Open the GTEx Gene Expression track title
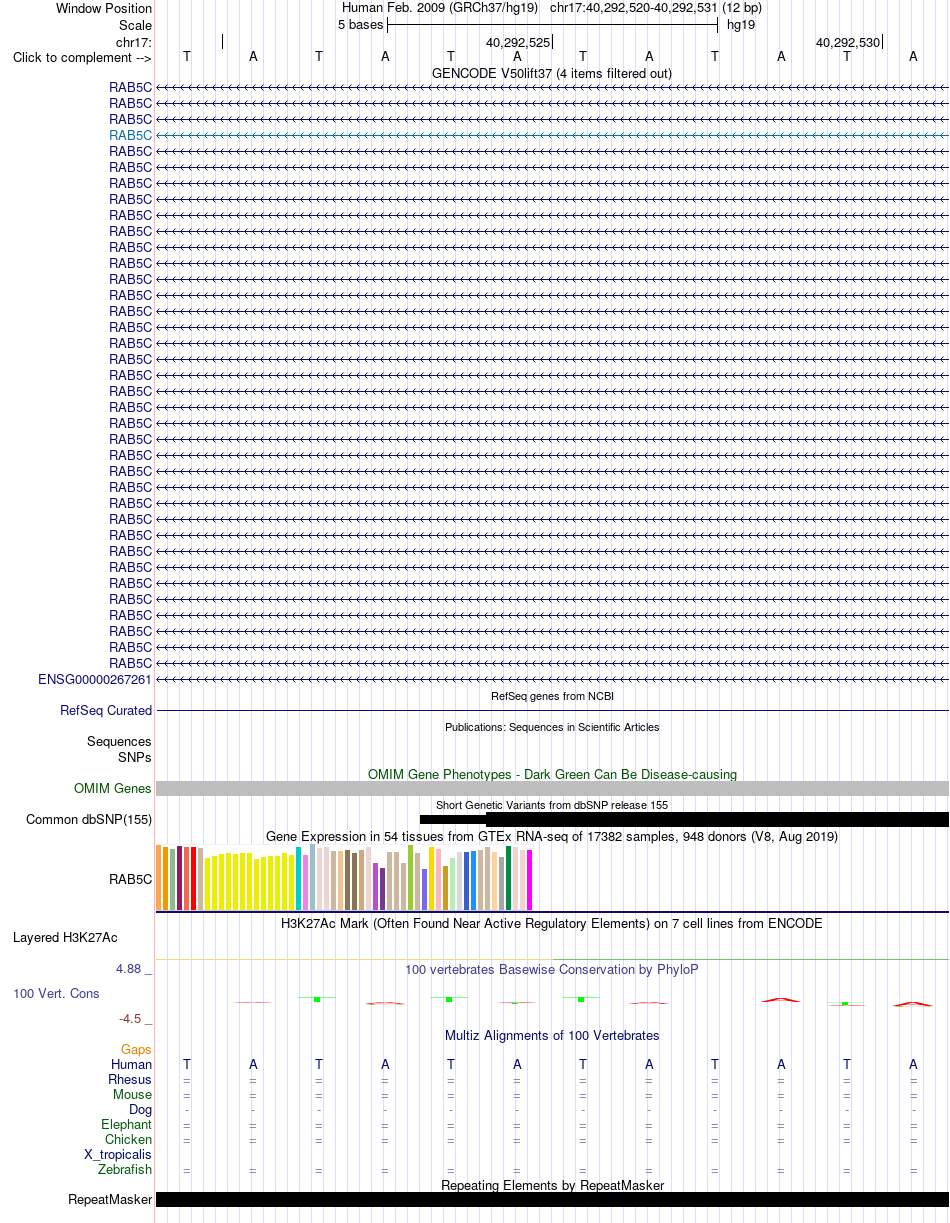This screenshot has height=1223, width=950. click(x=552, y=836)
